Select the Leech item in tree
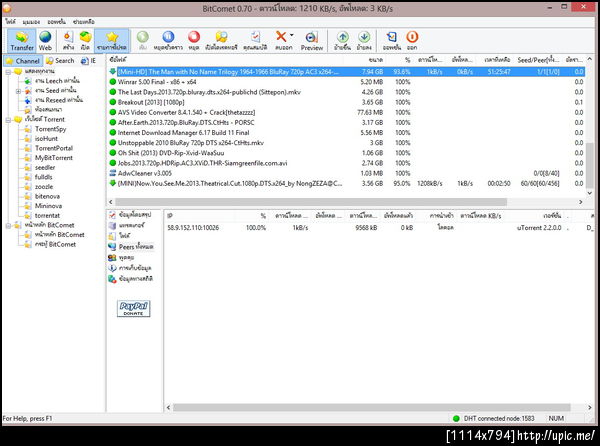The image size is (600, 446). (57, 81)
